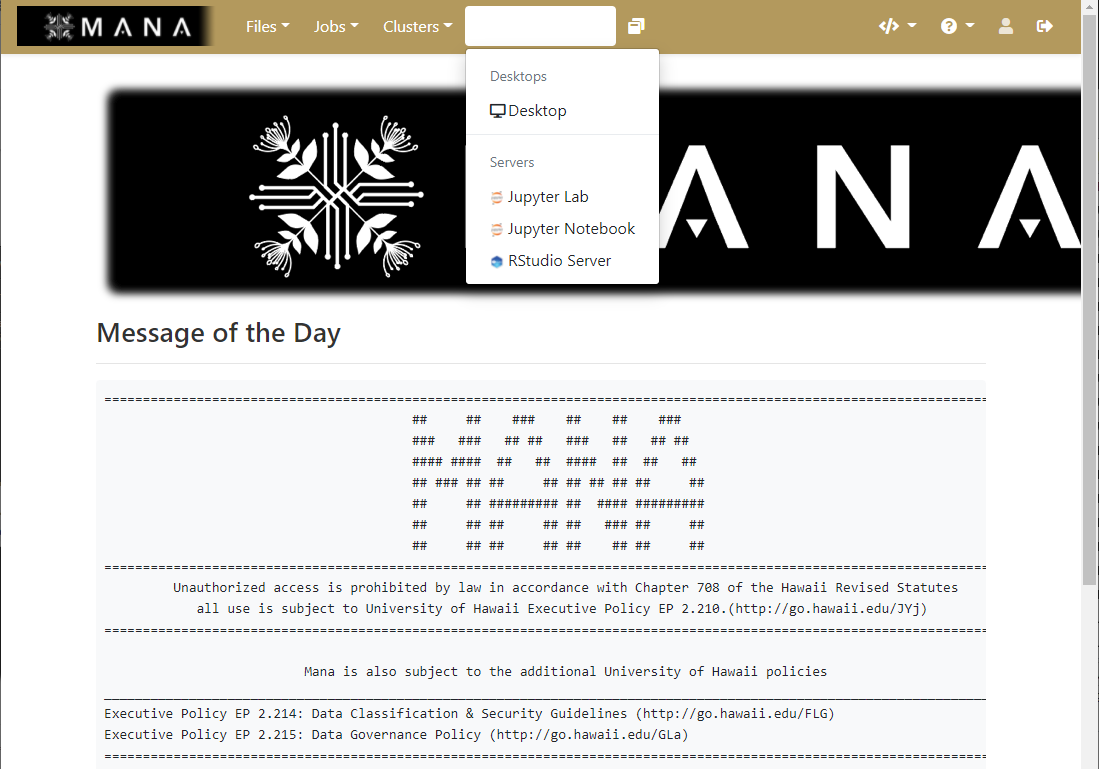
Task: Click 'Mana is also subject' policy line
Action: coord(565,672)
